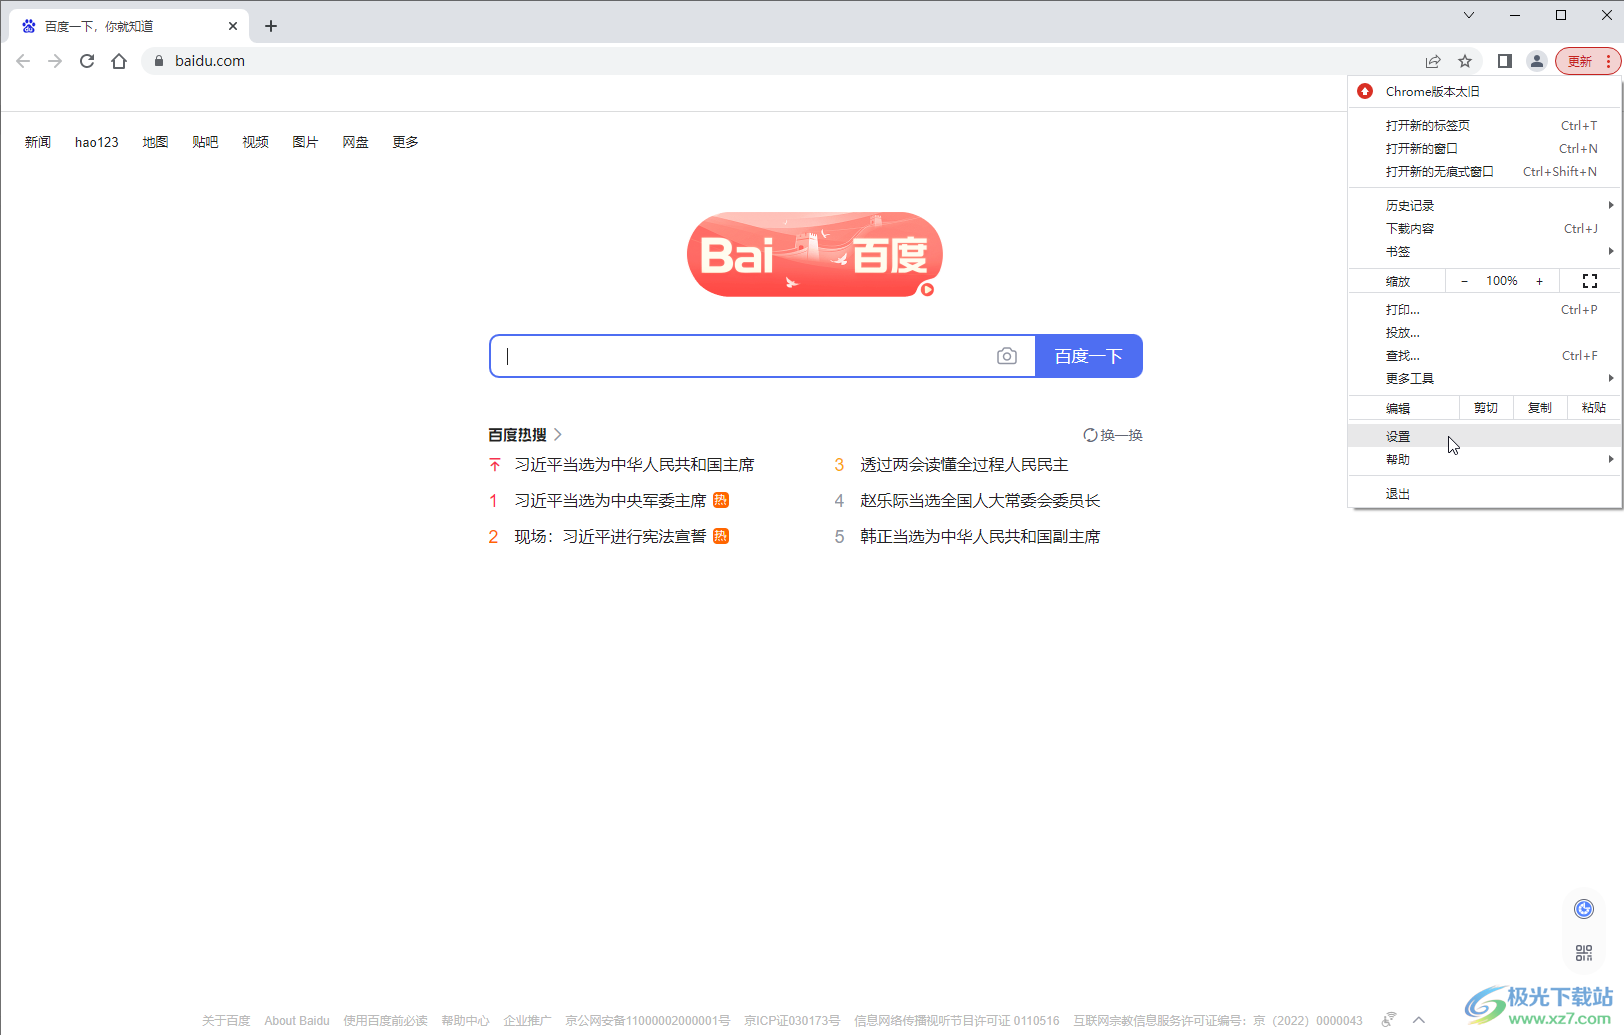This screenshot has height=1035, width=1624.
Task: Open the 贴吧 link
Action: 205,142
